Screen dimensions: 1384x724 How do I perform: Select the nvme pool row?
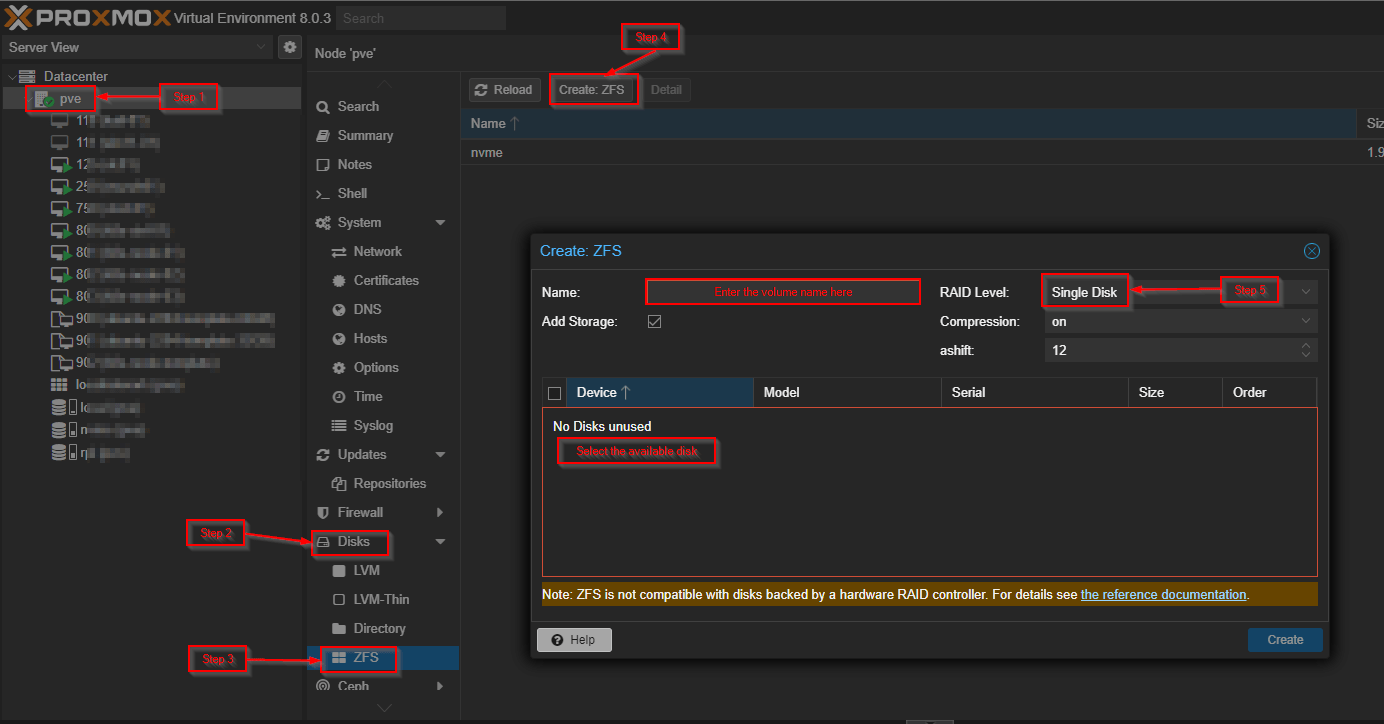pos(922,152)
